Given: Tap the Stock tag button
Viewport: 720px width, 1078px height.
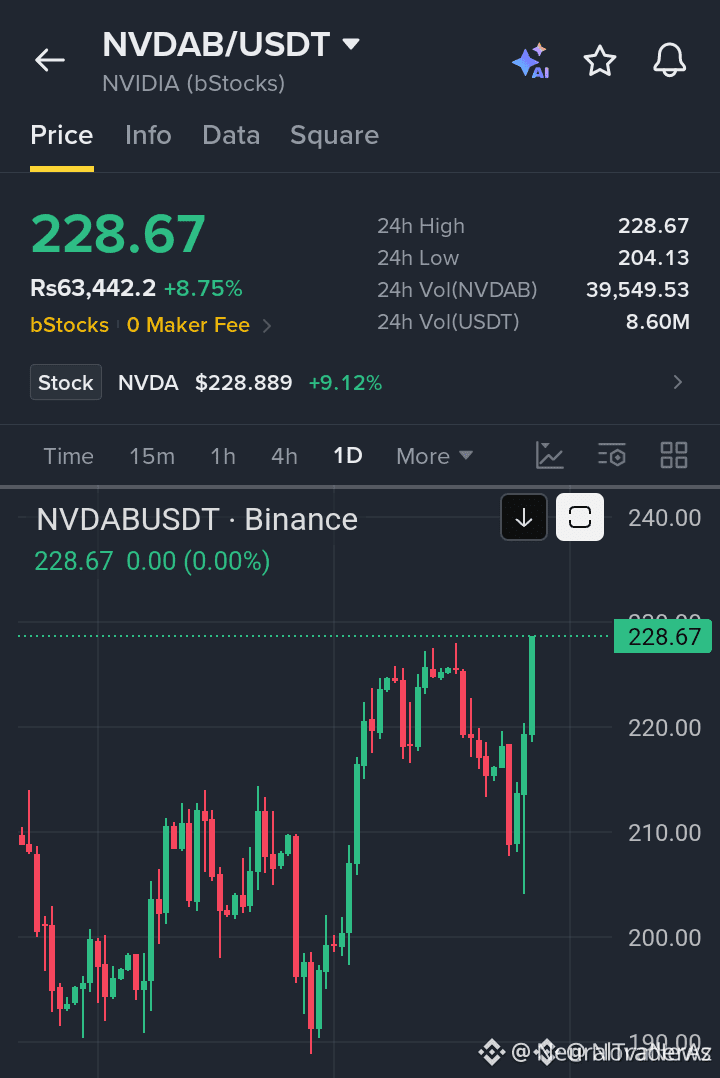Looking at the screenshot, I should tap(66, 382).
